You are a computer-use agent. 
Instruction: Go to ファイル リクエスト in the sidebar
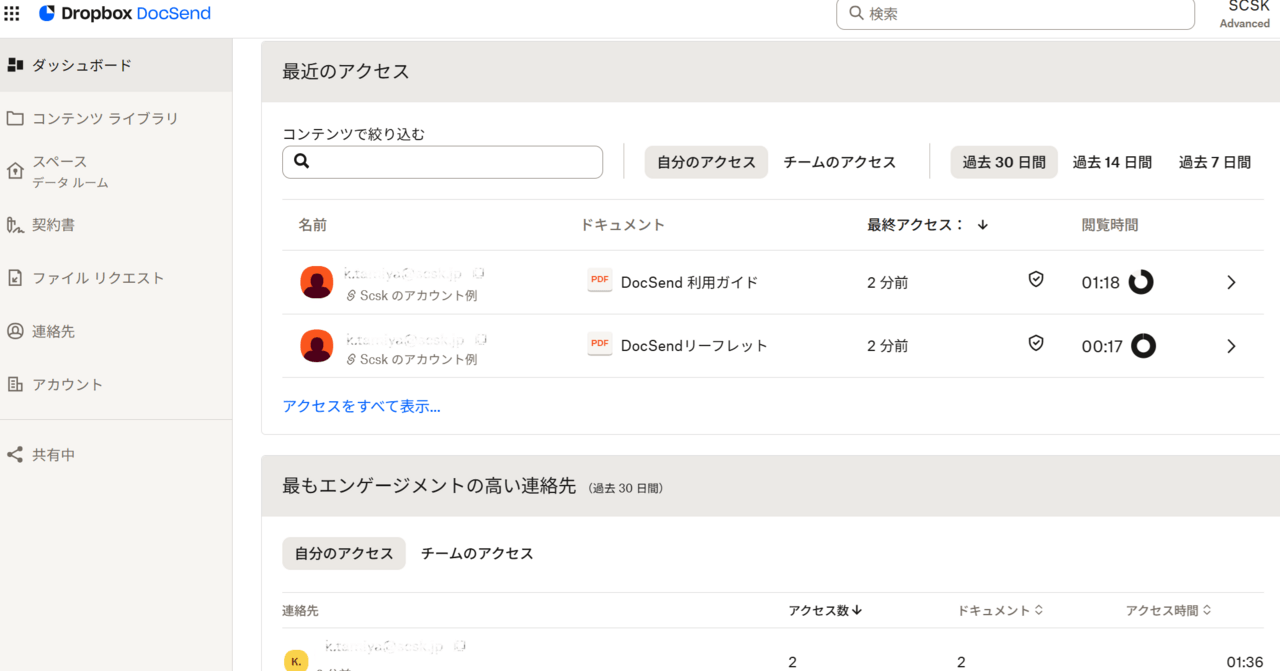[x=98, y=278]
